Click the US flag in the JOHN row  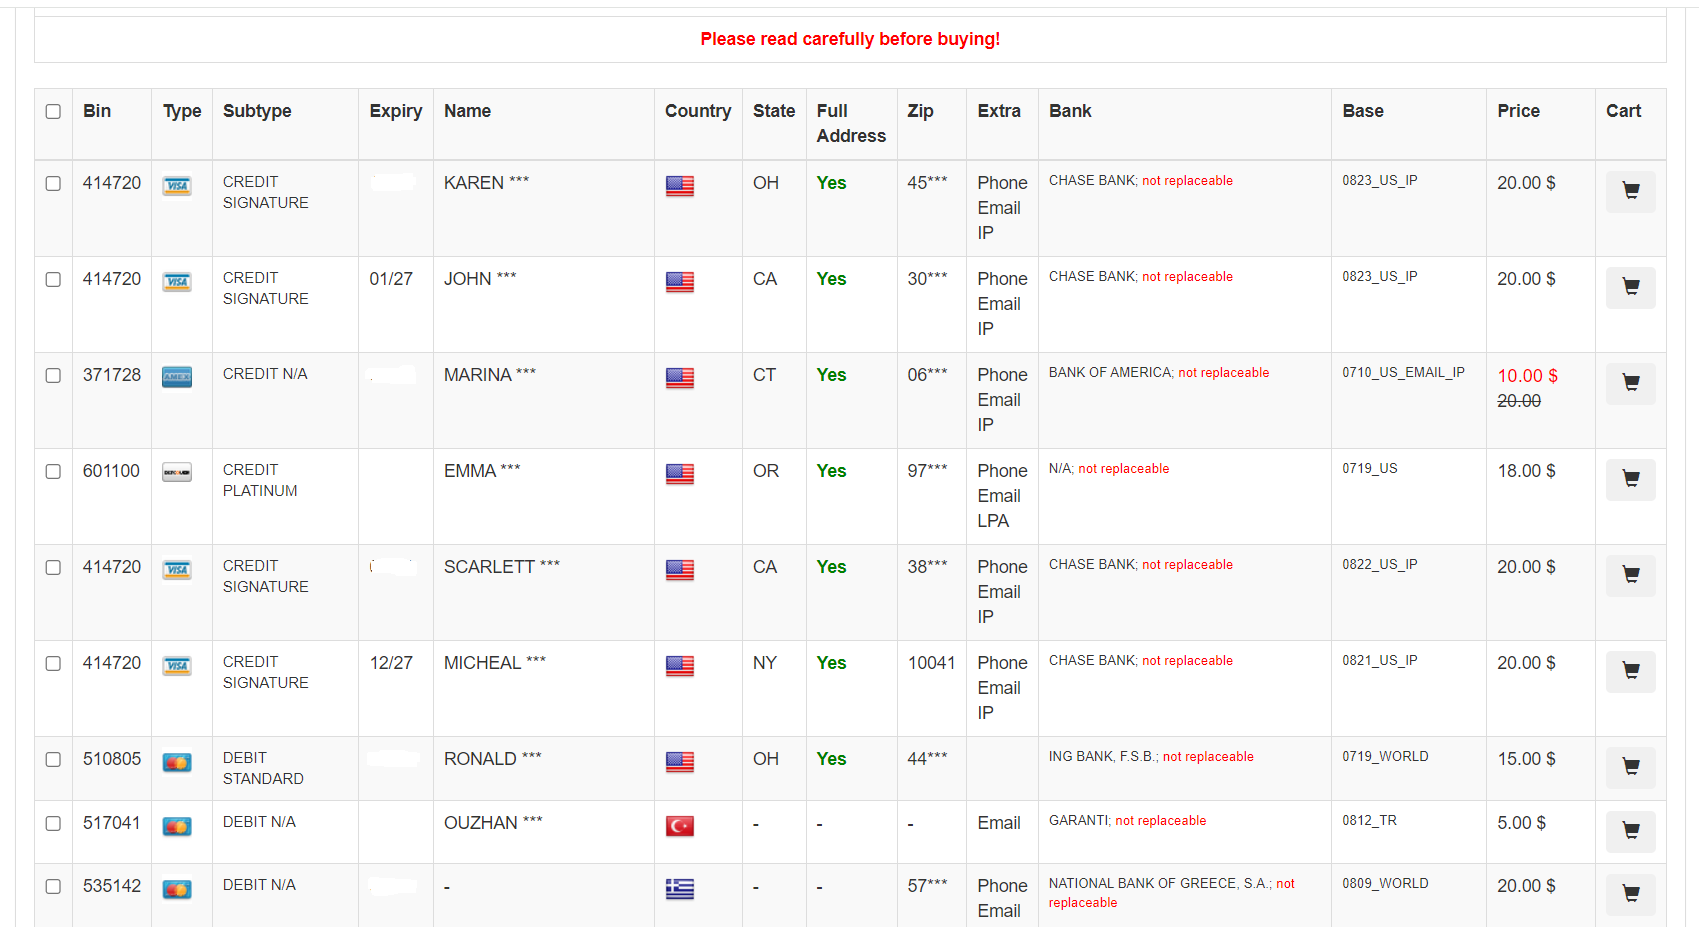680,282
